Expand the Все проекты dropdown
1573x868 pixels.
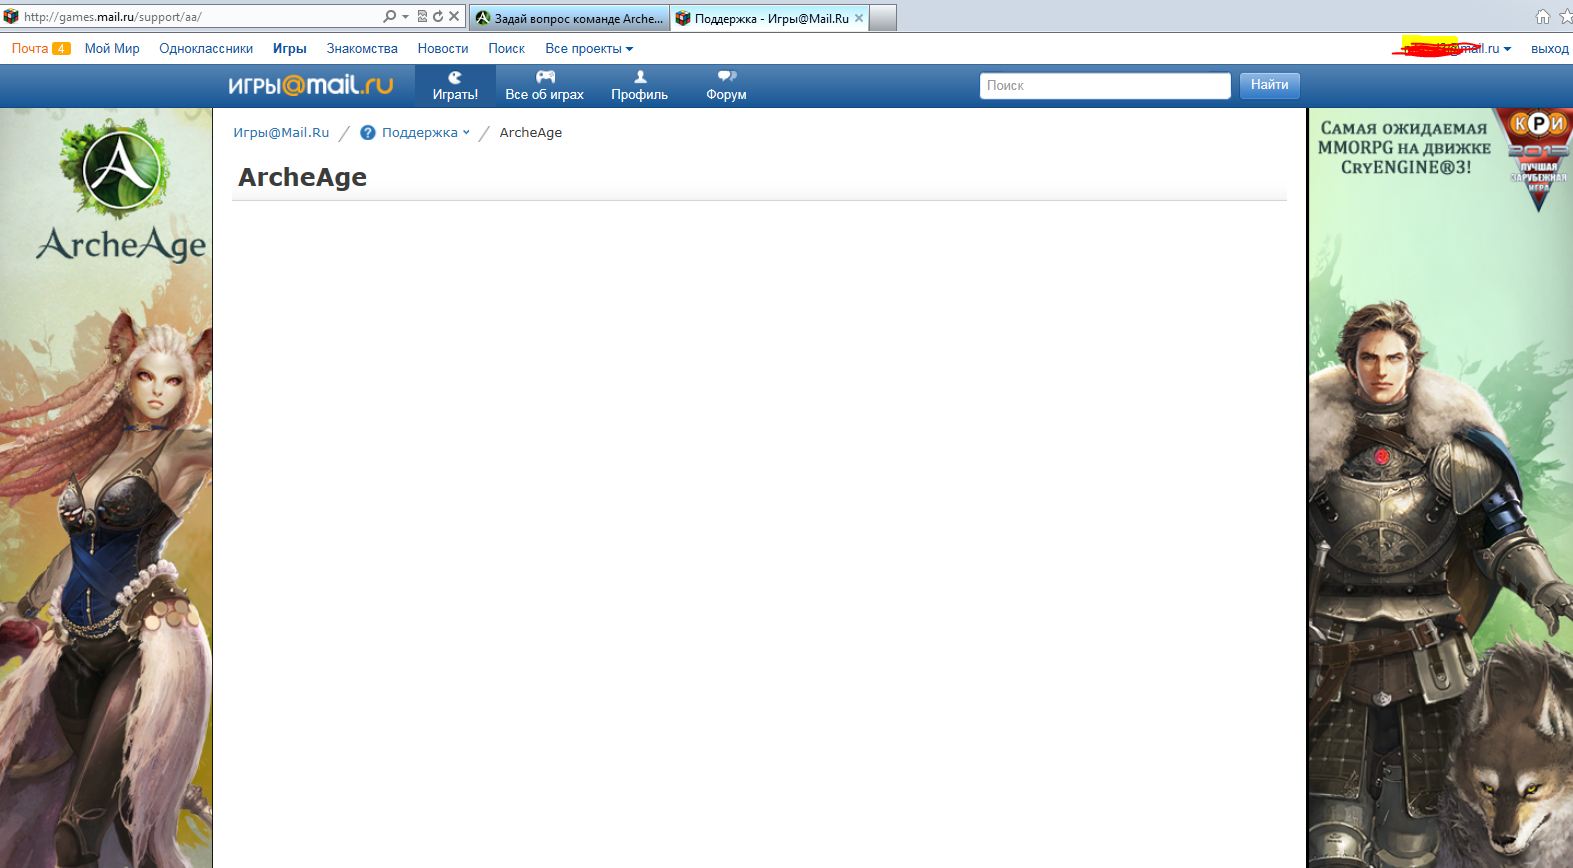tap(589, 48)
